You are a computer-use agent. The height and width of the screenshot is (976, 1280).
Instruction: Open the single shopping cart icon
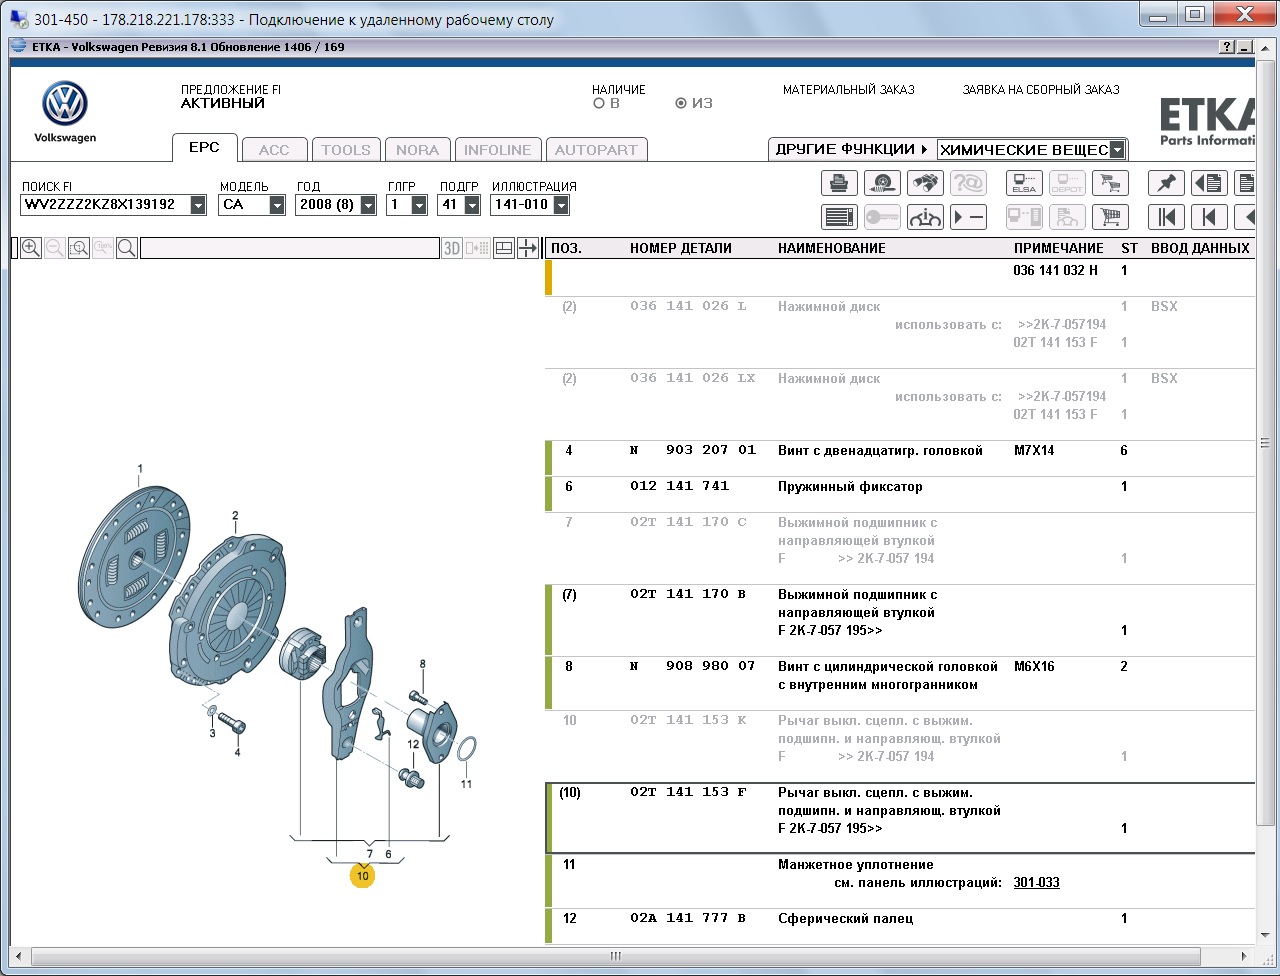1110,217
